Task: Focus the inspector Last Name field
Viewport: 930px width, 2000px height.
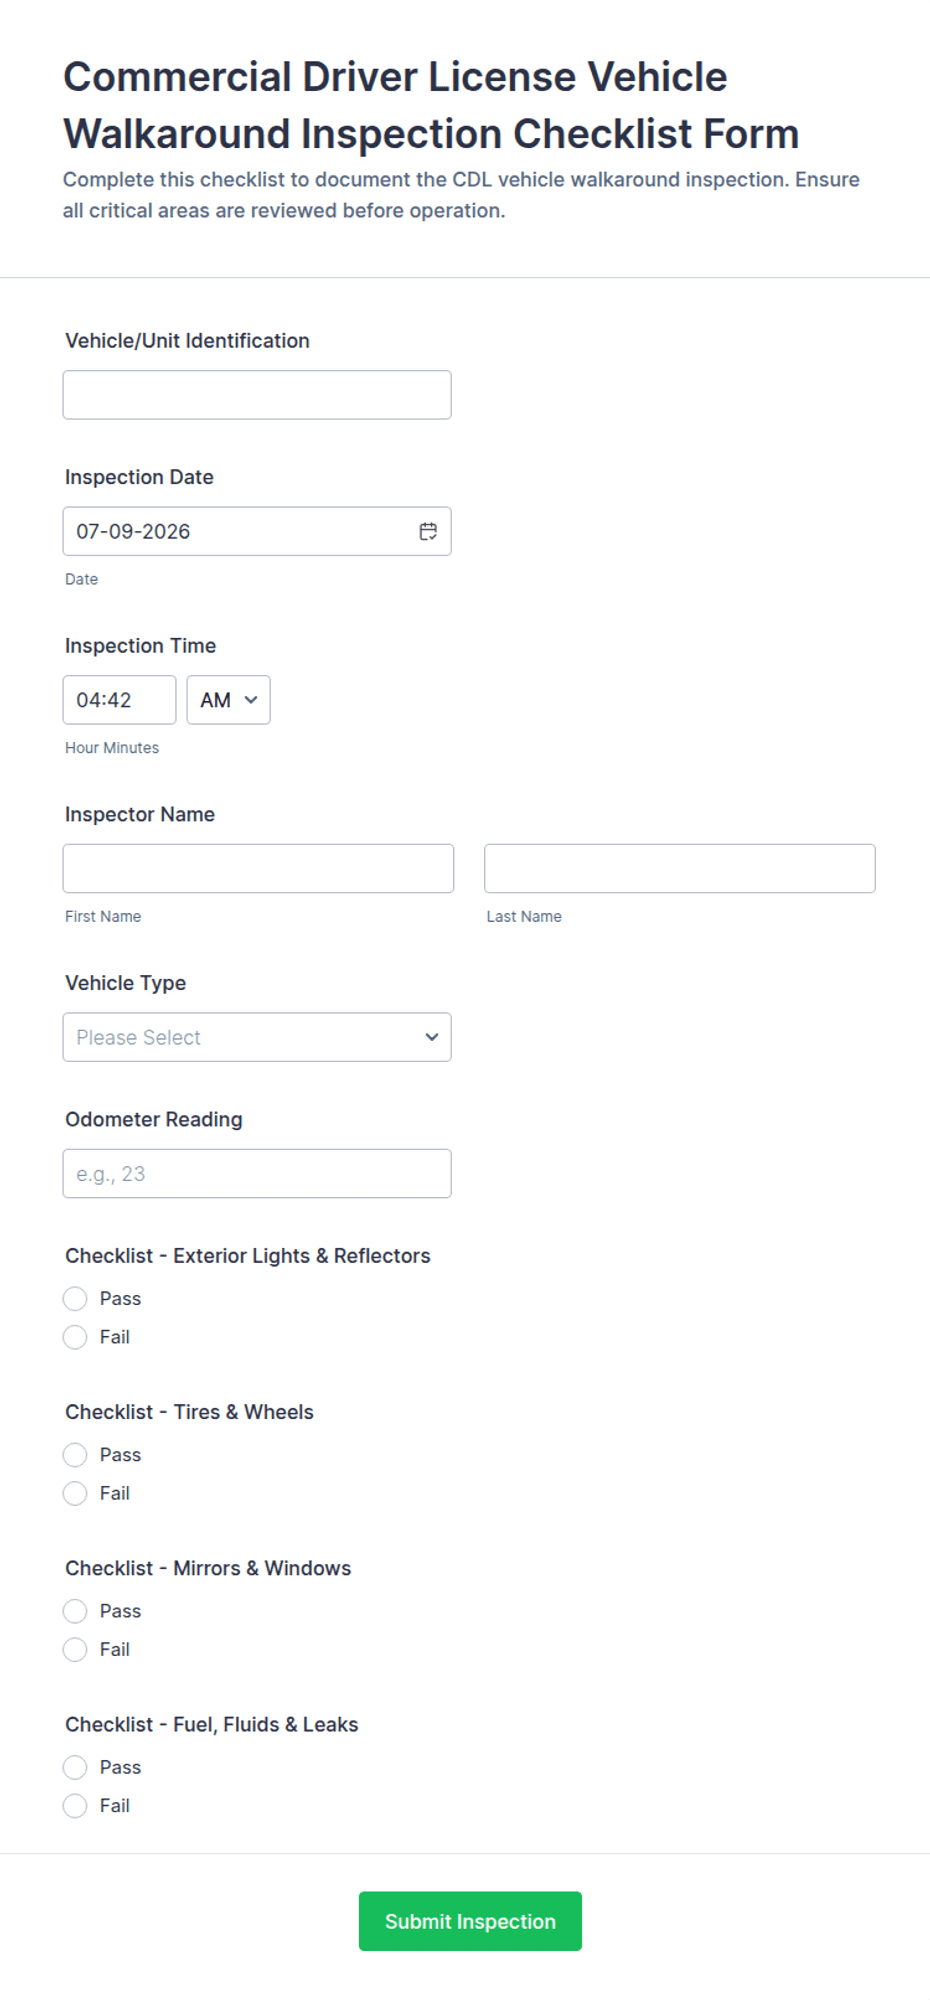Action: 680,868
